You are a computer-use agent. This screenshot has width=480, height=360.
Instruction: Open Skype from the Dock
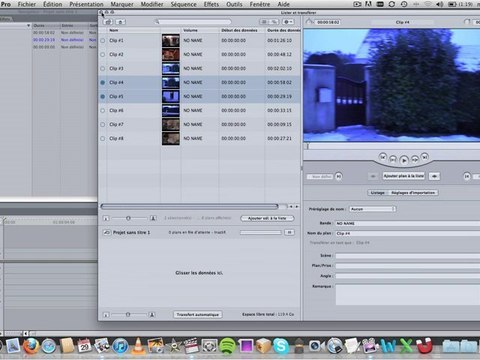[x=281, y=346]
